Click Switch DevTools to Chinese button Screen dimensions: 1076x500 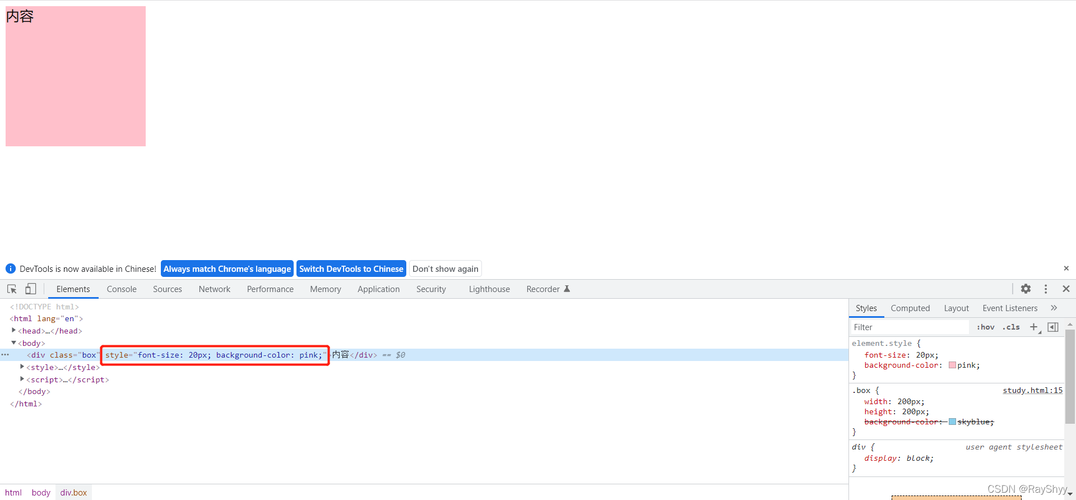tap(351, 269)
